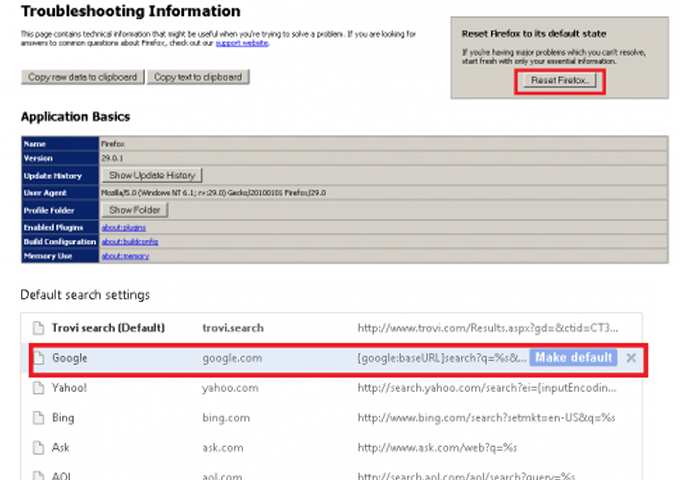Click bing.com keyword text
Screen dimensions: 680x480
click(226, 418)
